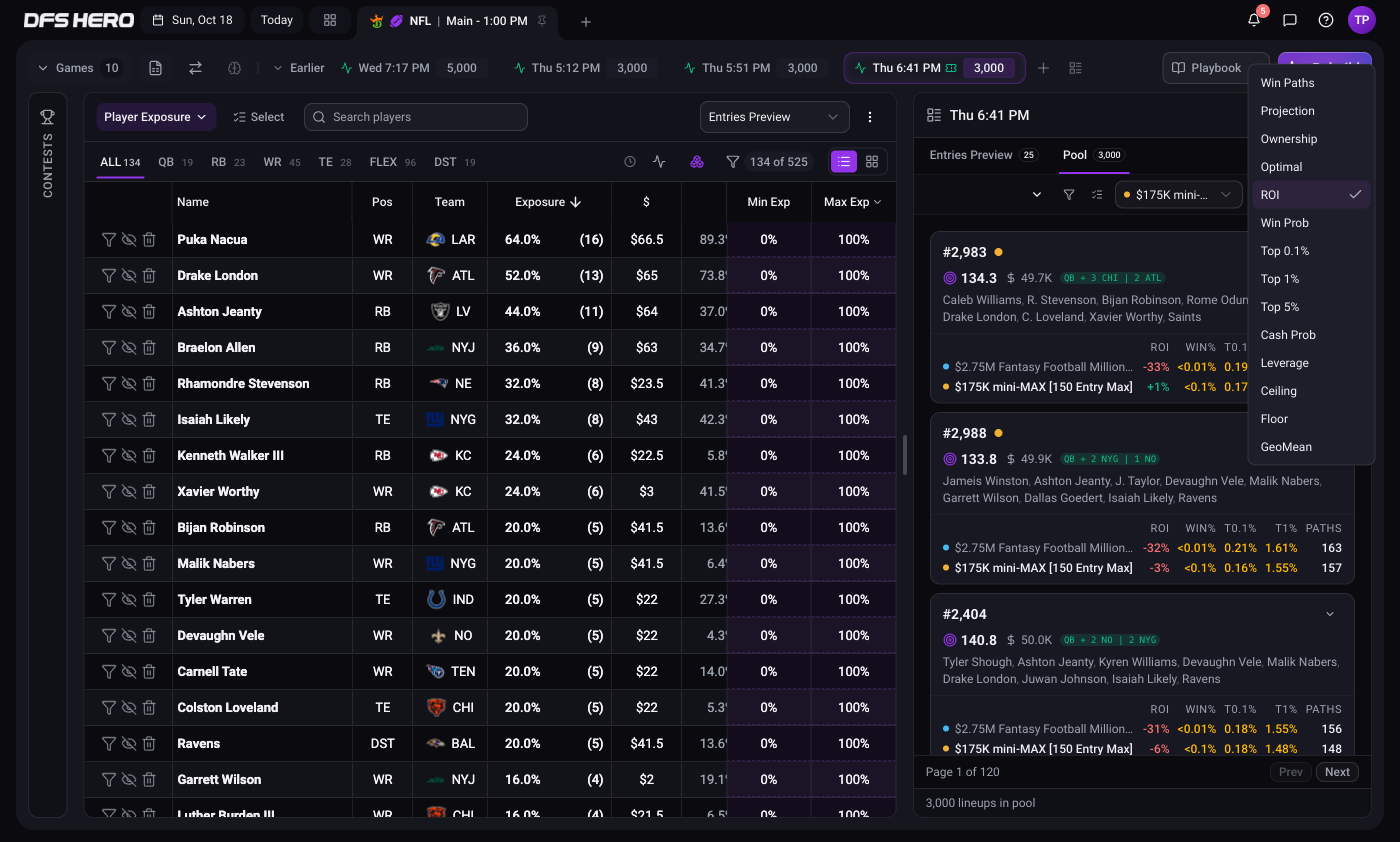Open the Player Exposure dropdown
The width and height of the screenshot is (1400, 842).
[157, 117]
